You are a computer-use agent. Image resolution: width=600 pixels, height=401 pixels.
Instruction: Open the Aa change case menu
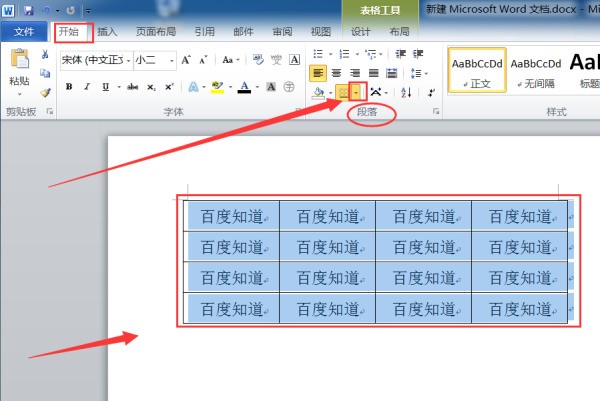230,60
